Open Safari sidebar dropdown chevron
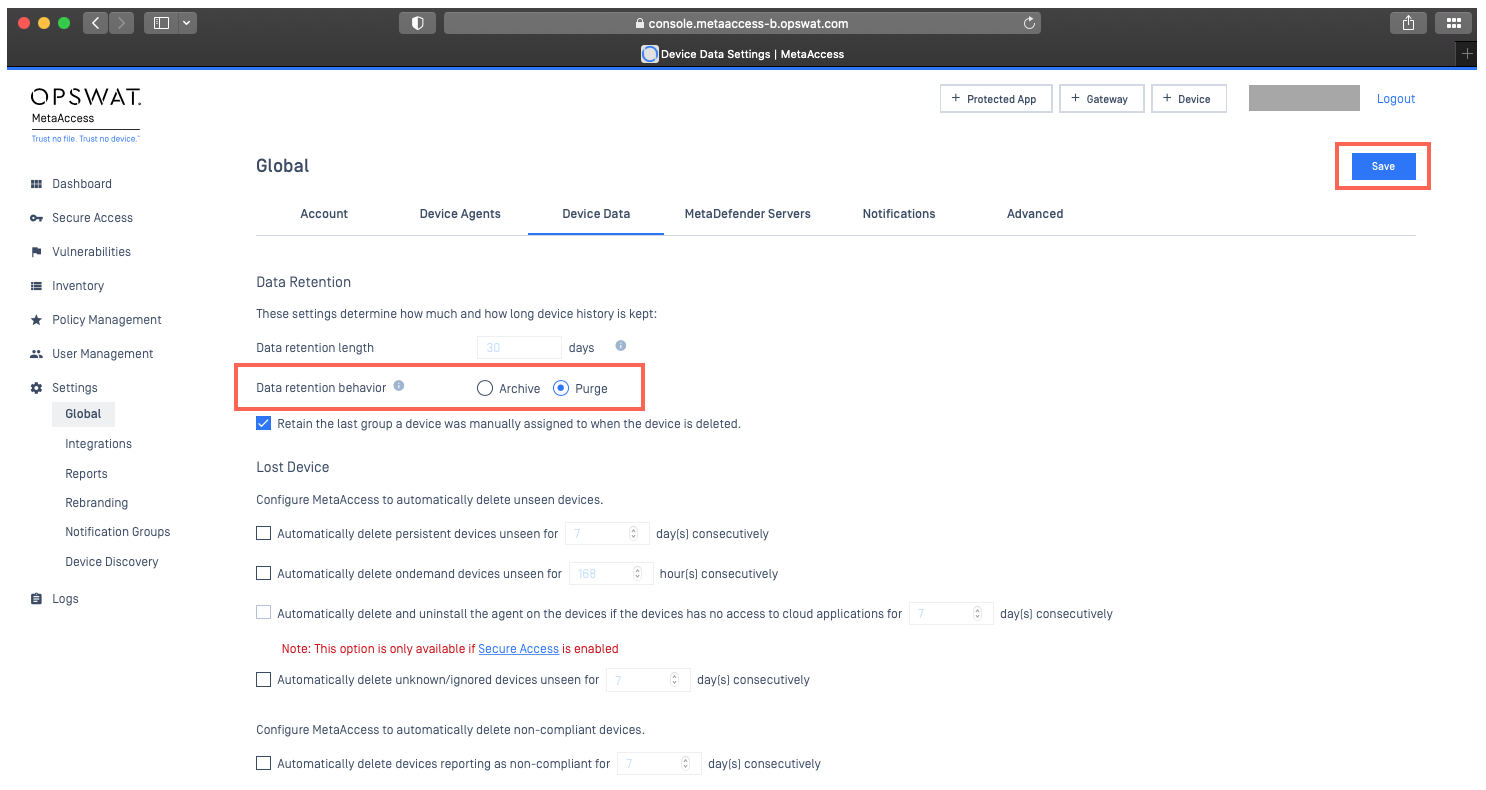 pyautogui.click(x=187, y=23)
